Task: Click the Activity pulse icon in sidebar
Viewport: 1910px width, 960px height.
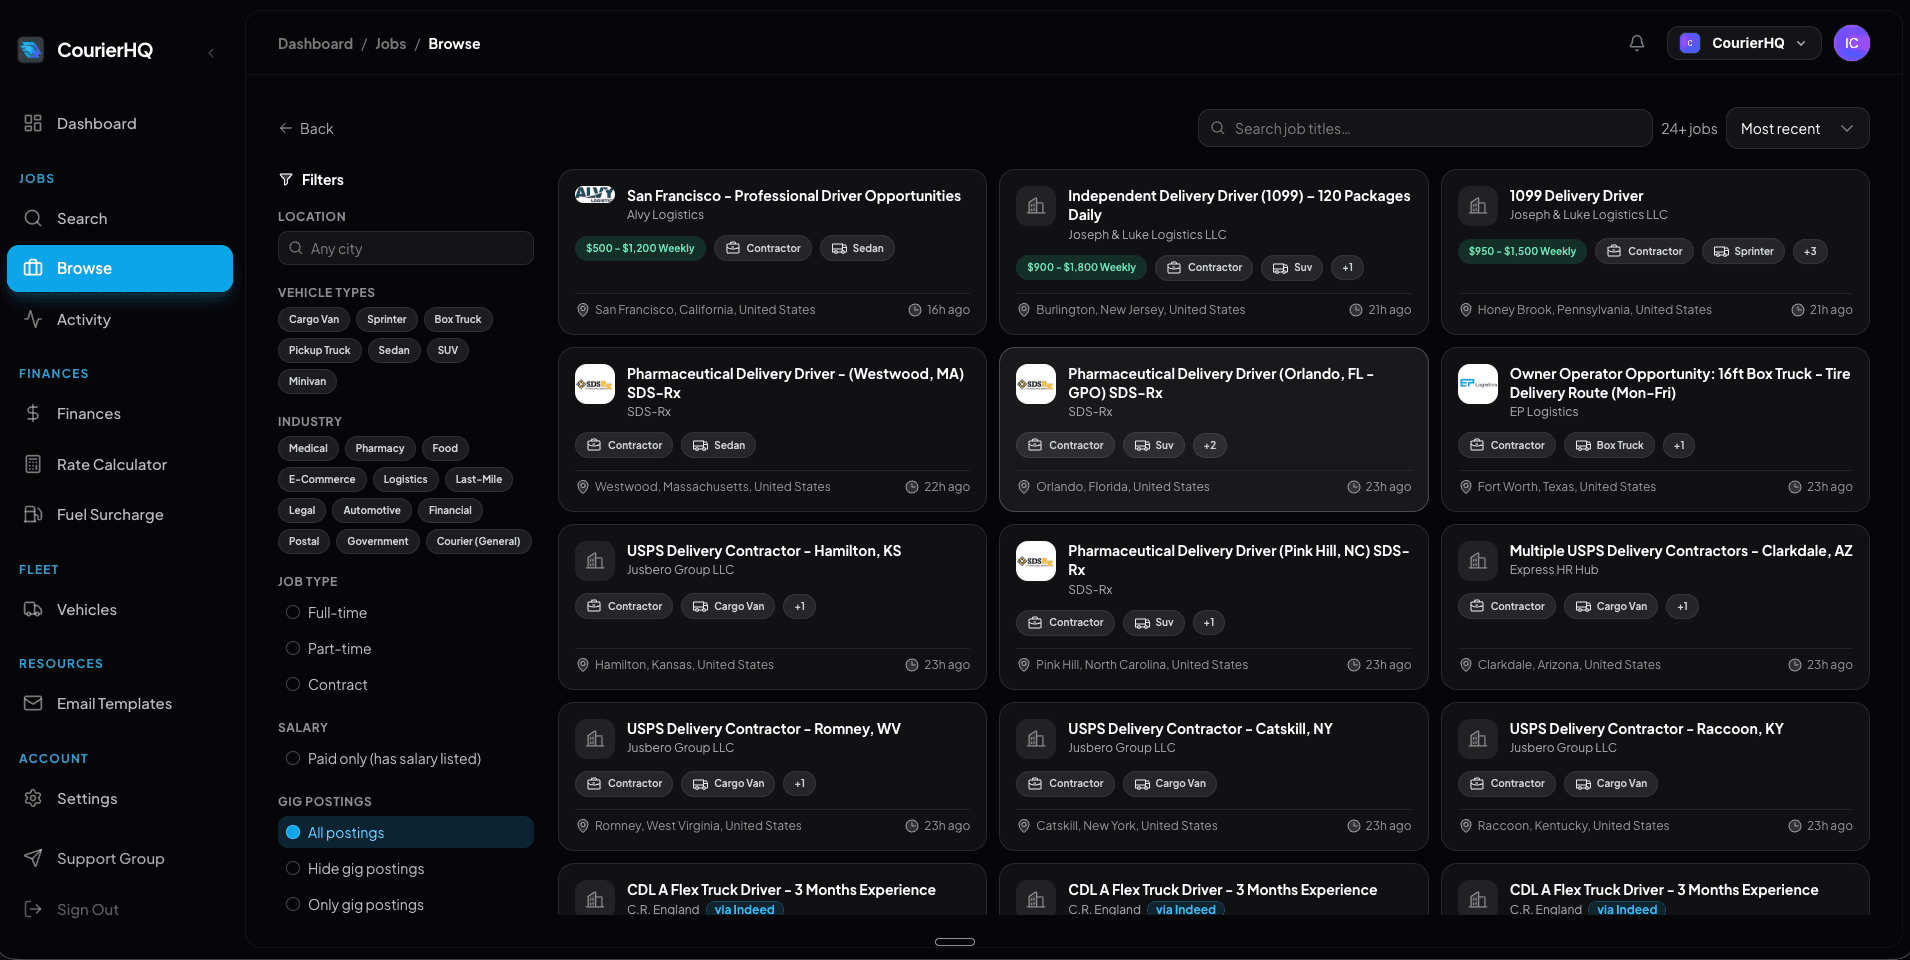Action: coord(33,319)
